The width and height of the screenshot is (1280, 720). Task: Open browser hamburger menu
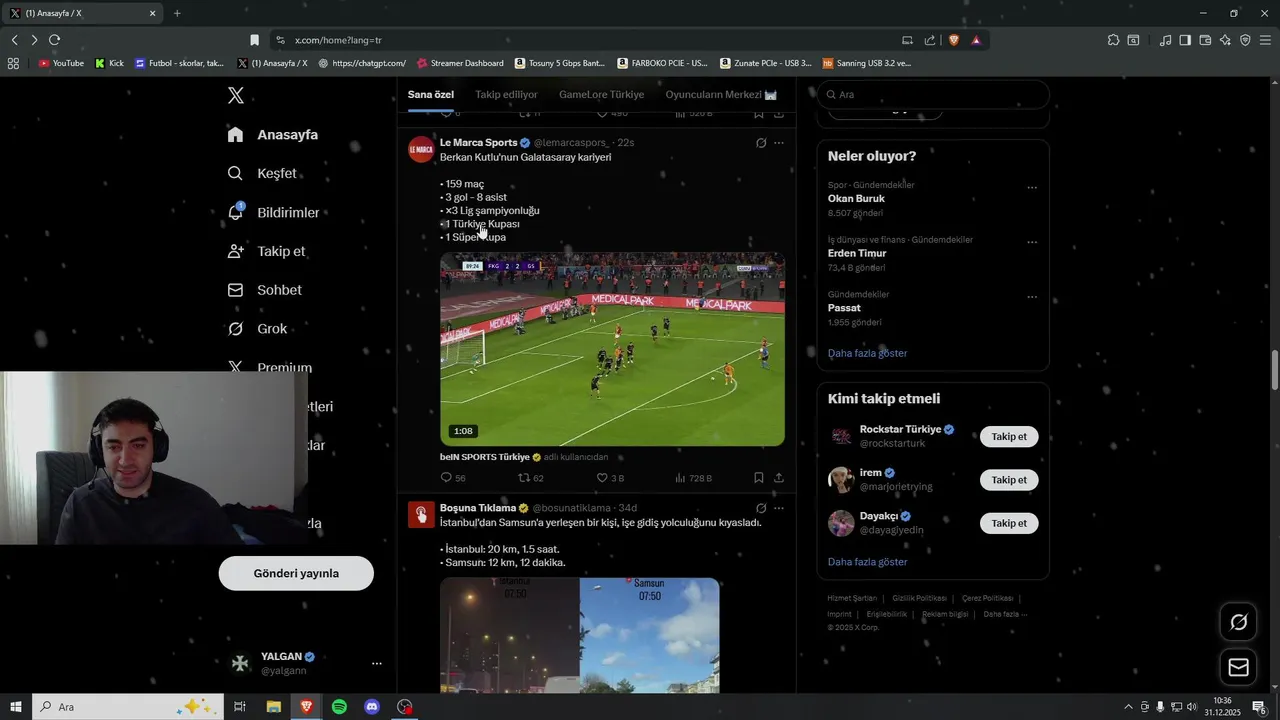(x=1266, y=40)
